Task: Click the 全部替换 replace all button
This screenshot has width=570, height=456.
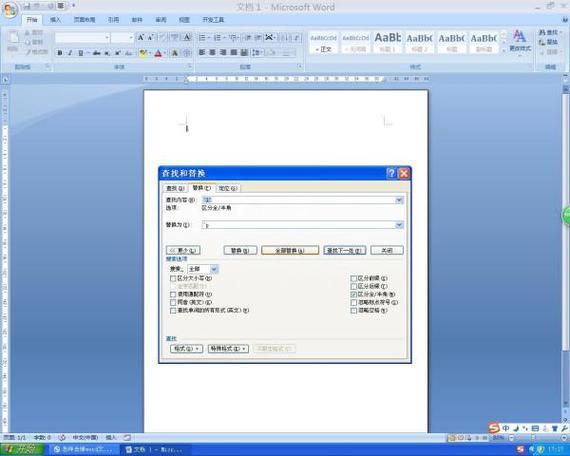Action: click(x=290, y=251)
